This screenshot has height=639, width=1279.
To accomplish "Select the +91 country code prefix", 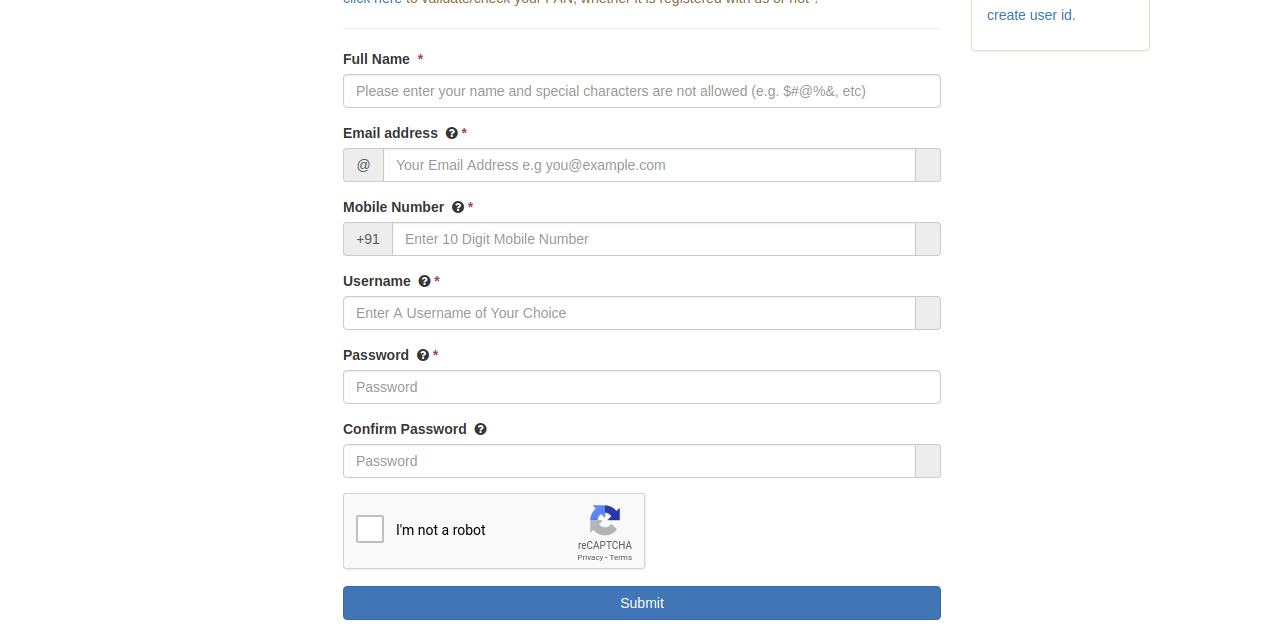I will click(367, 239).
